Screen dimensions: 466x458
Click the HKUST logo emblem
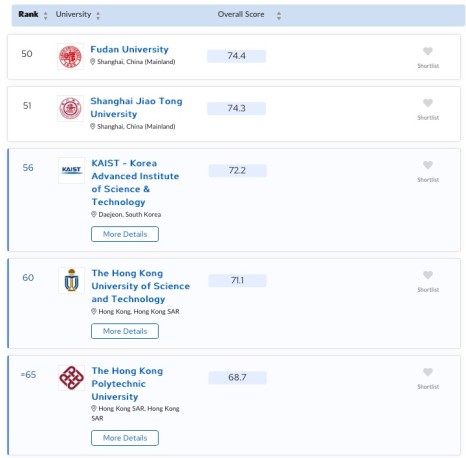click(x=71, y=280)
